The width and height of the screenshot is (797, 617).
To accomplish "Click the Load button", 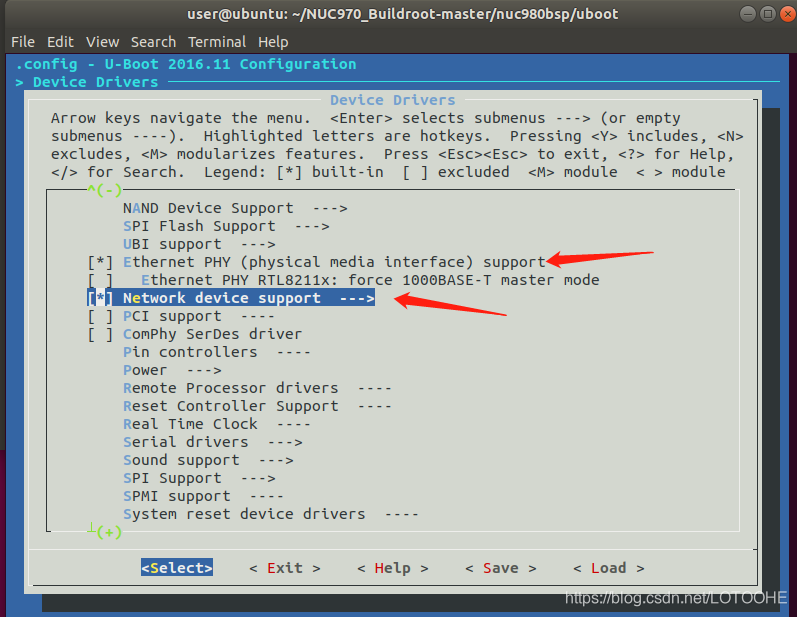I will click(608, 568).
